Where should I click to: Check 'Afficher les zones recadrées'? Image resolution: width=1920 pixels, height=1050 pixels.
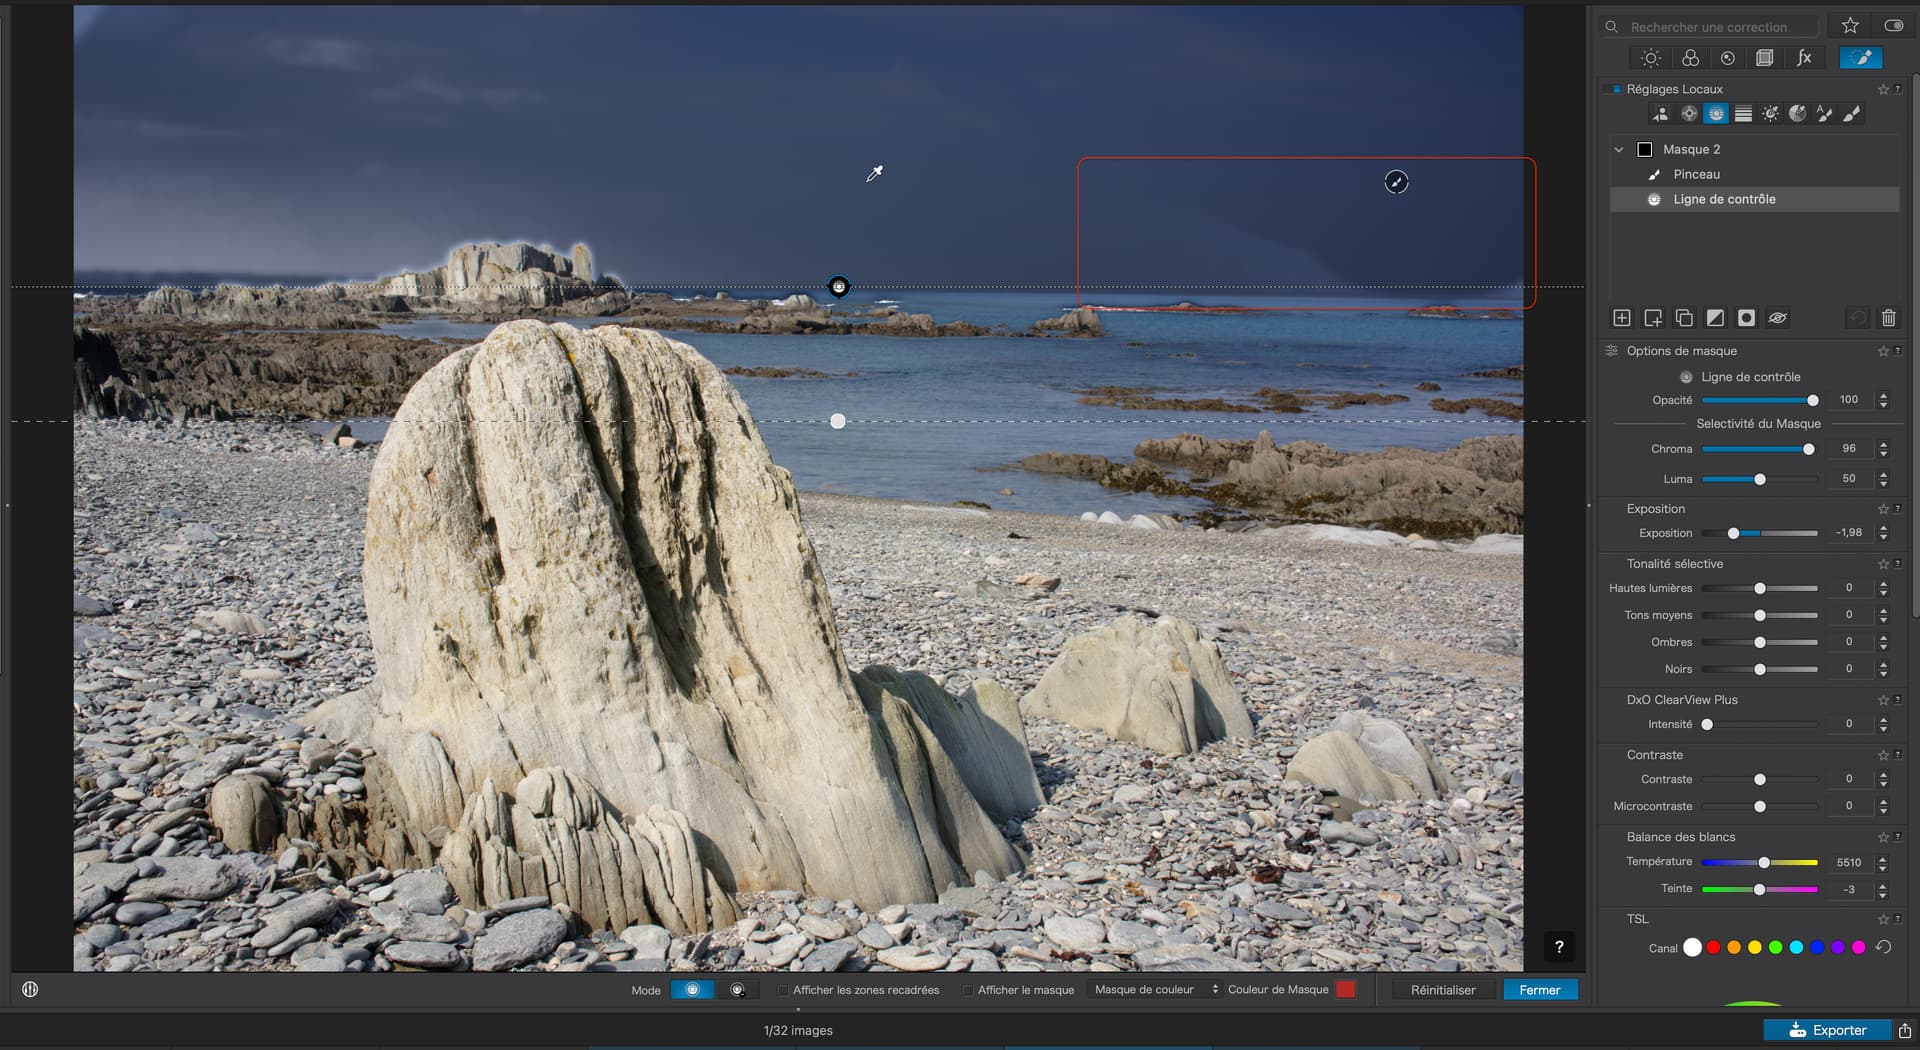[x=783, y=990]
